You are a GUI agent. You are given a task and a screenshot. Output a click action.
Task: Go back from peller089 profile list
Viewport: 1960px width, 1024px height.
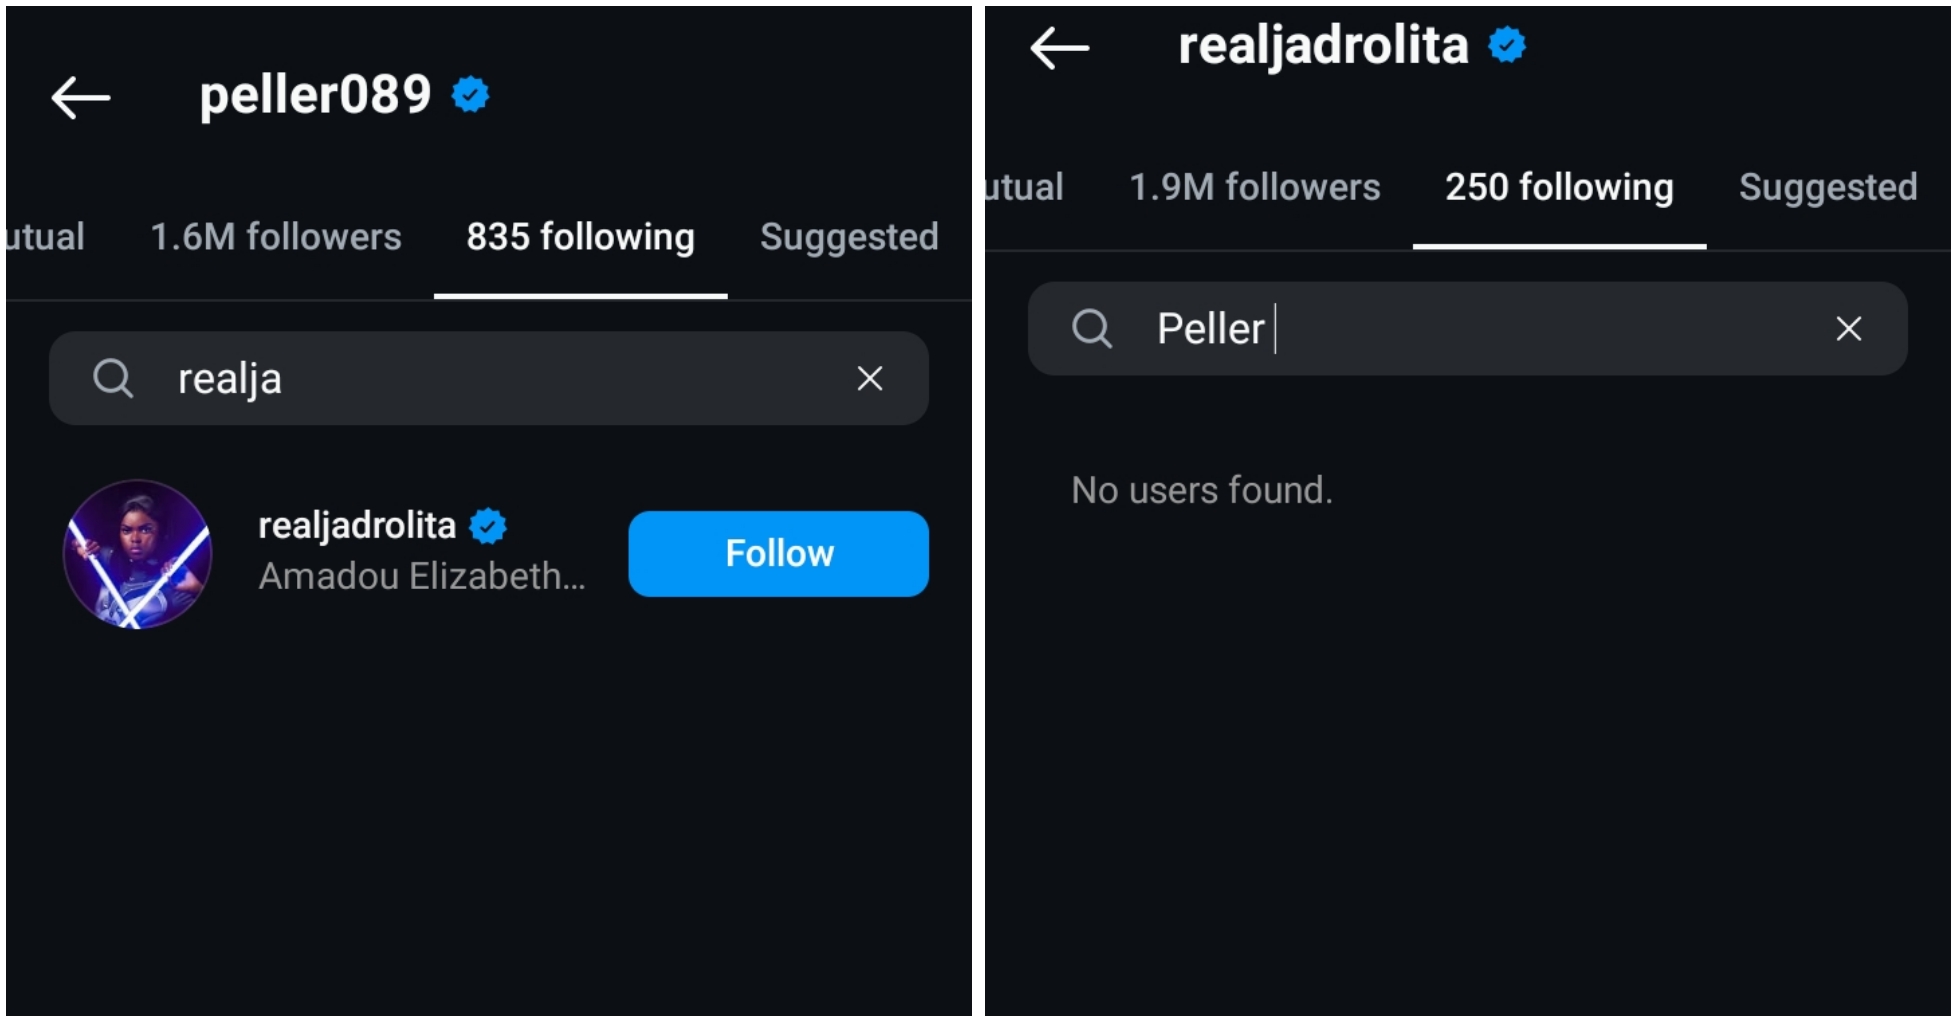point(80,98)
